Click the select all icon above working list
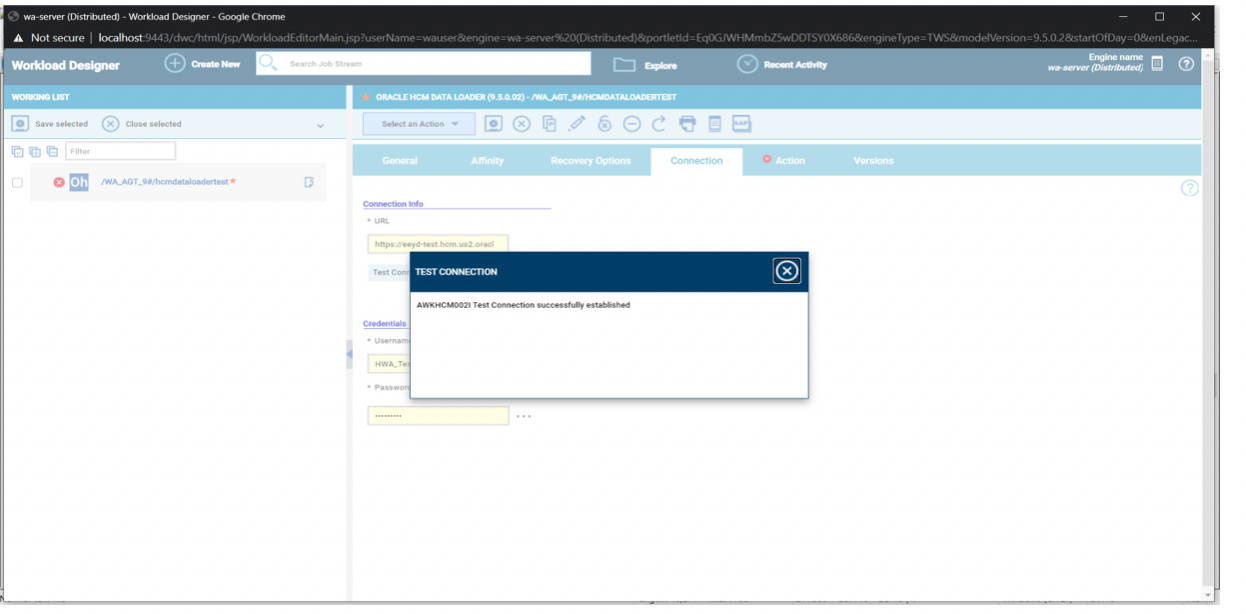 pos(17,152)
